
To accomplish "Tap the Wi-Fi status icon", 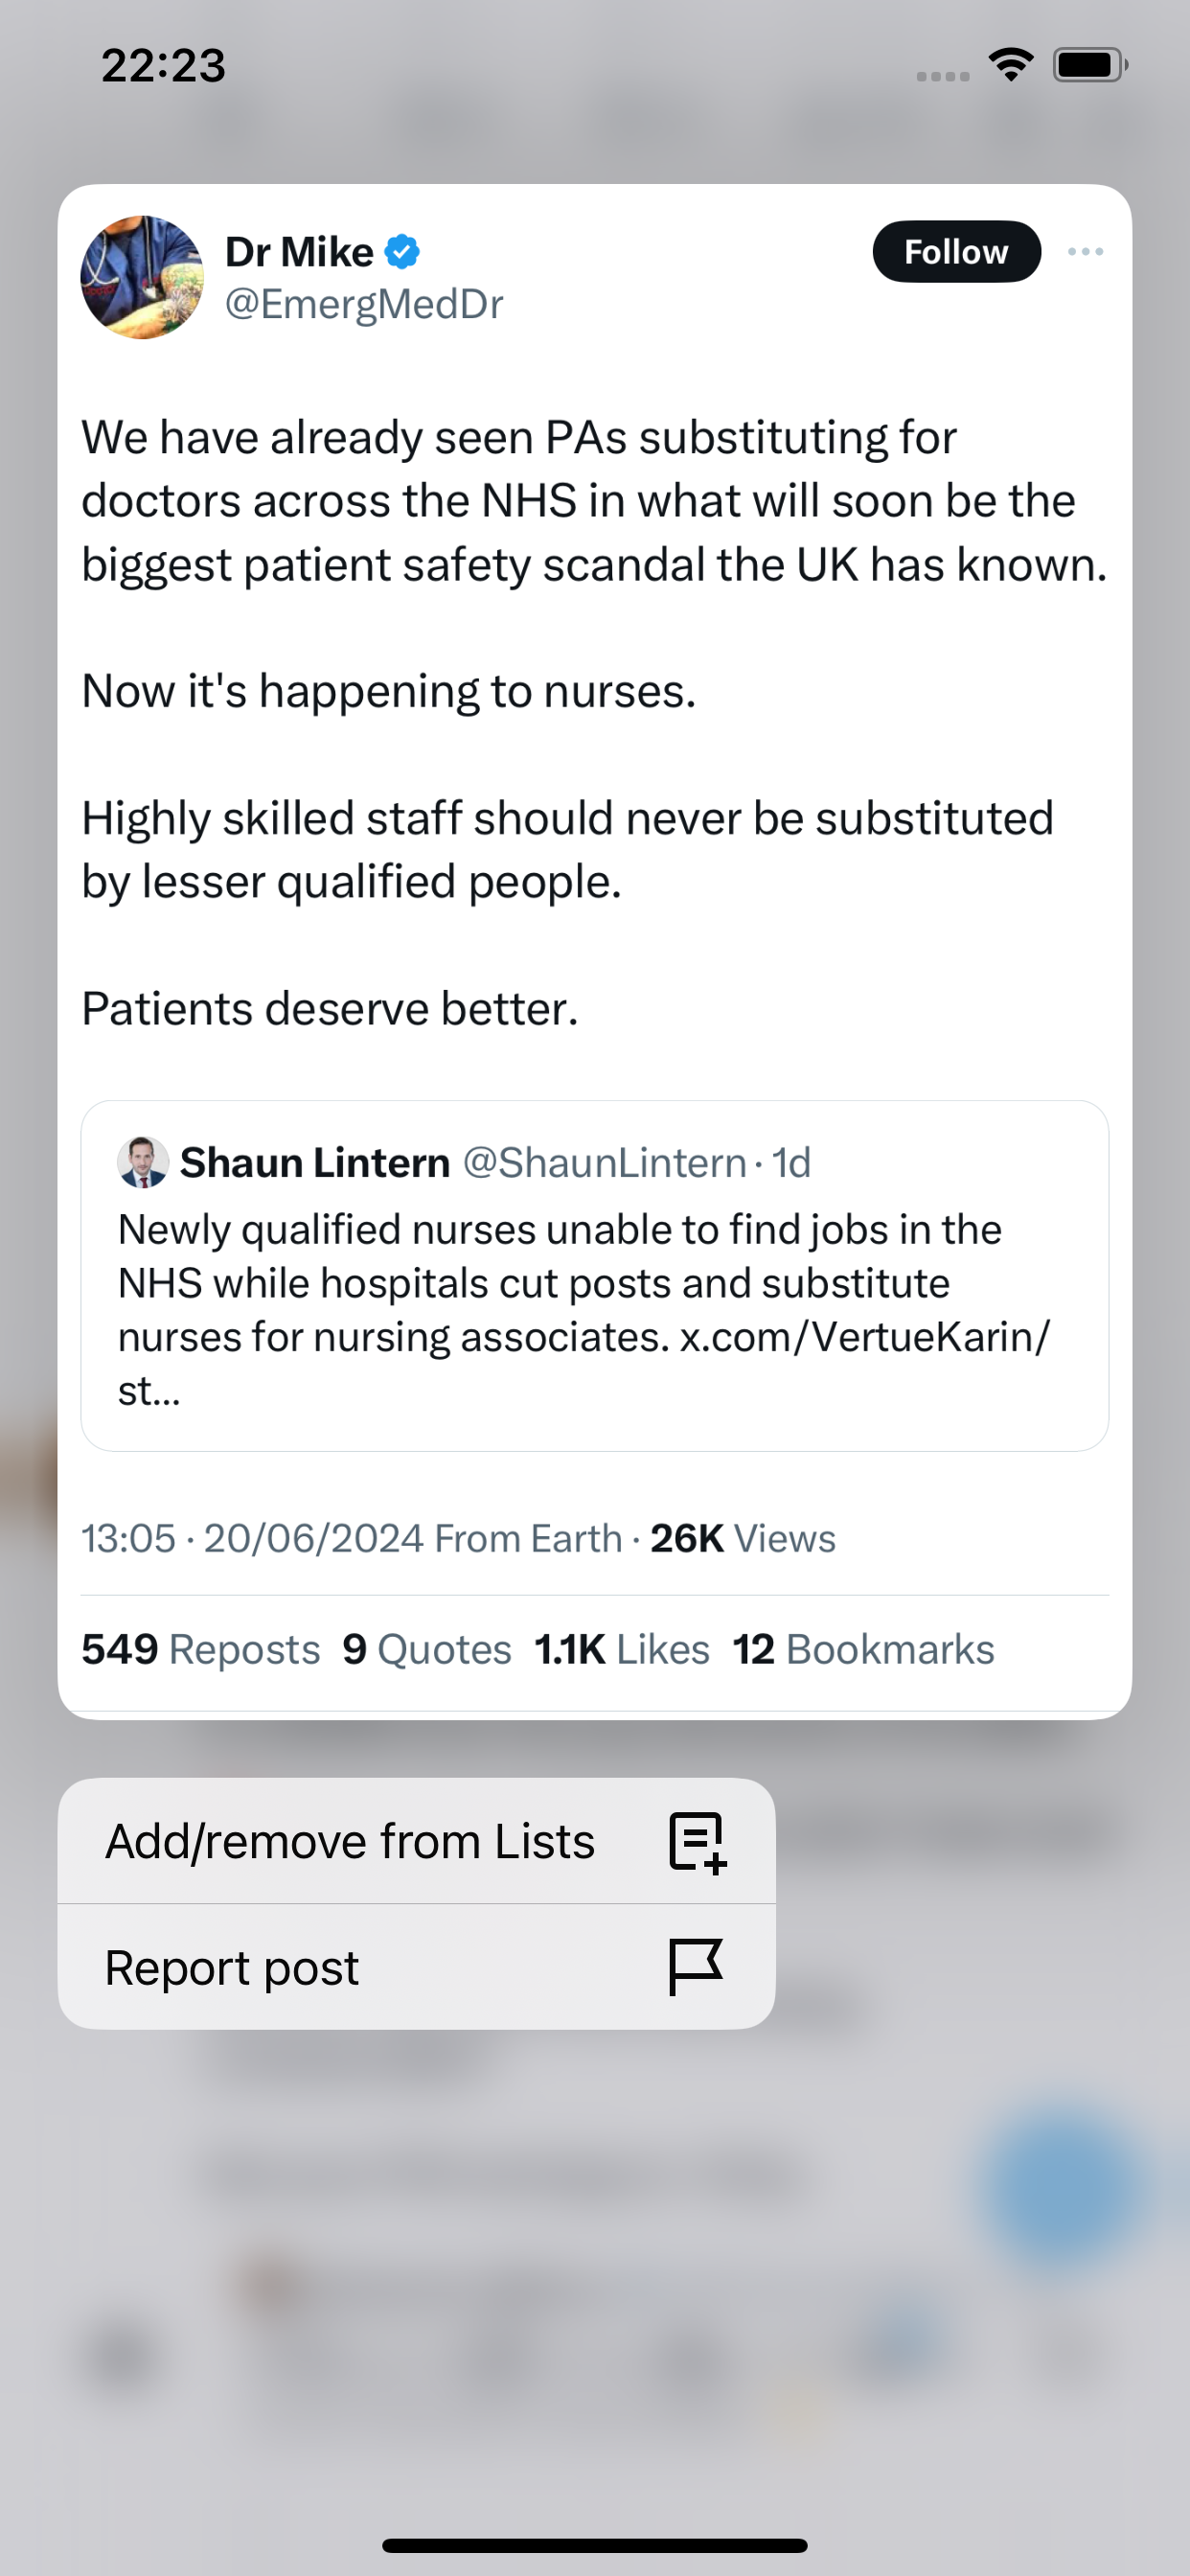I will pos(1011,65).
